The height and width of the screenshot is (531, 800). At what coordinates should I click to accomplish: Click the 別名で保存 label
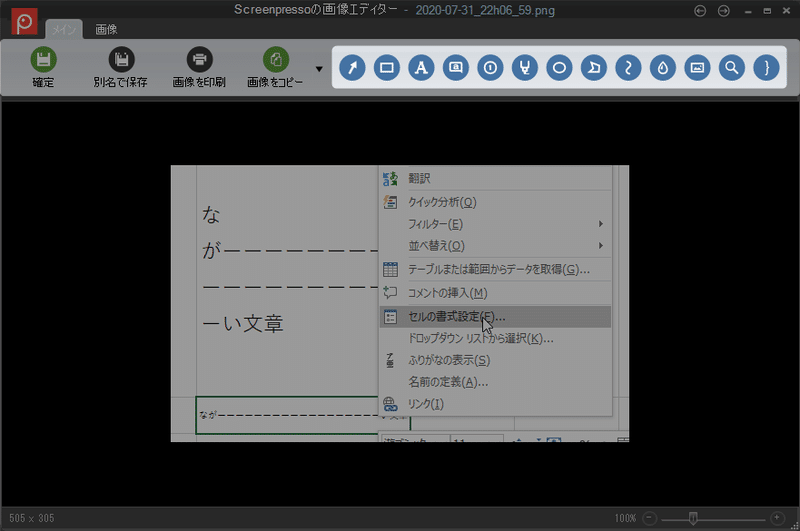[x=120, y=82]
